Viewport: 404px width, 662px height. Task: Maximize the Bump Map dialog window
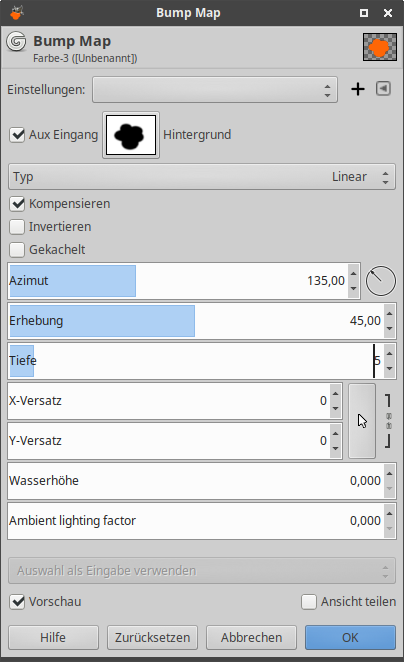(364, 13)
